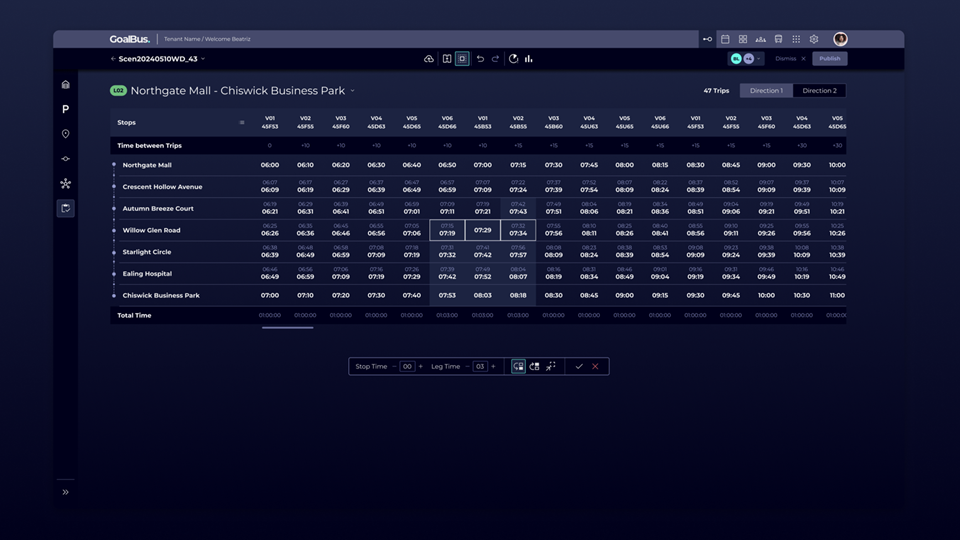Switch to Direction 2 tab
The image size is (960, 540).
pyautogui.click(x=819, y=91)
